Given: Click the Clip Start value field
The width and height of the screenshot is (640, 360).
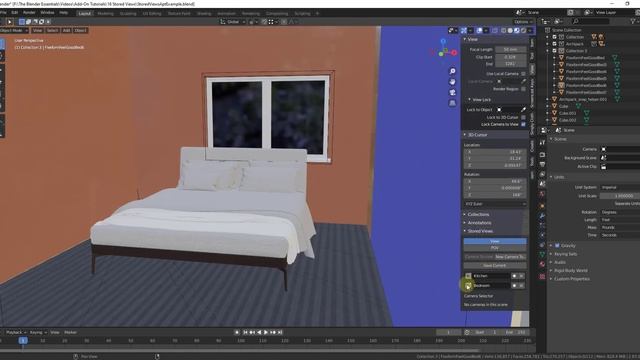Looking at the screenshot, I should coord(511,57).
